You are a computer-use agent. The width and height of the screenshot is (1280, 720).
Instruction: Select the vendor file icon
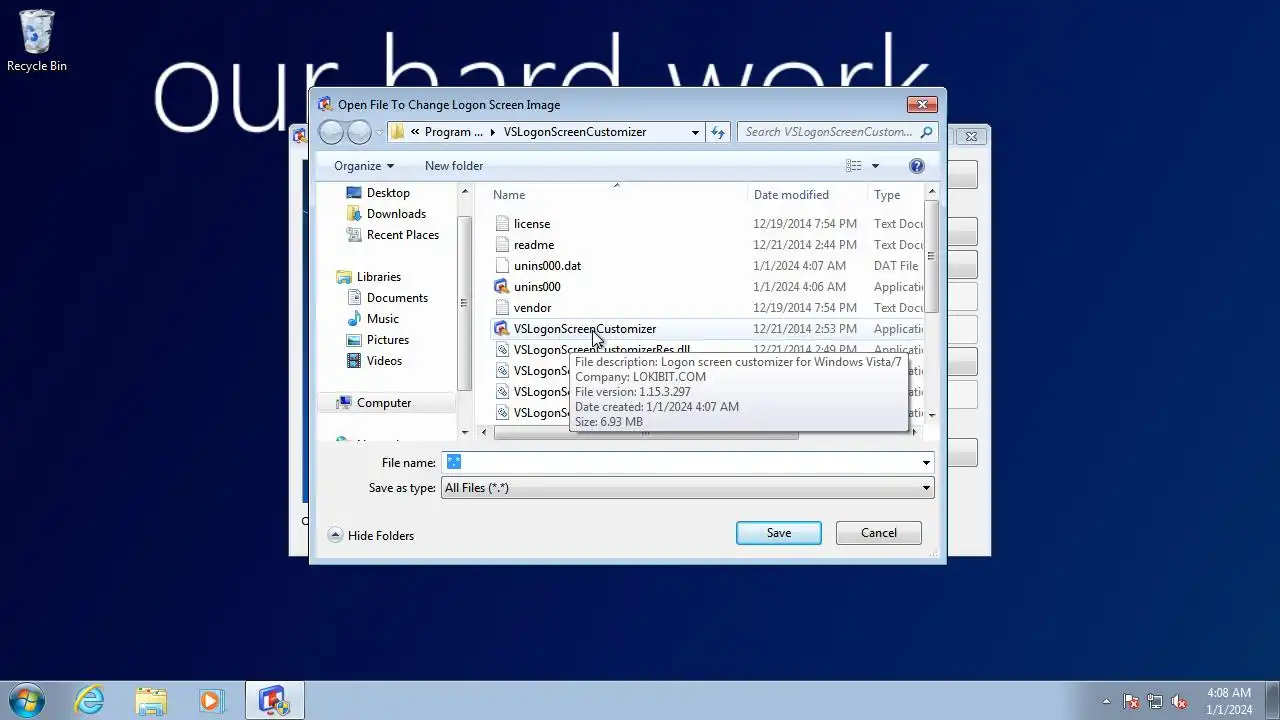click(502, 308)
